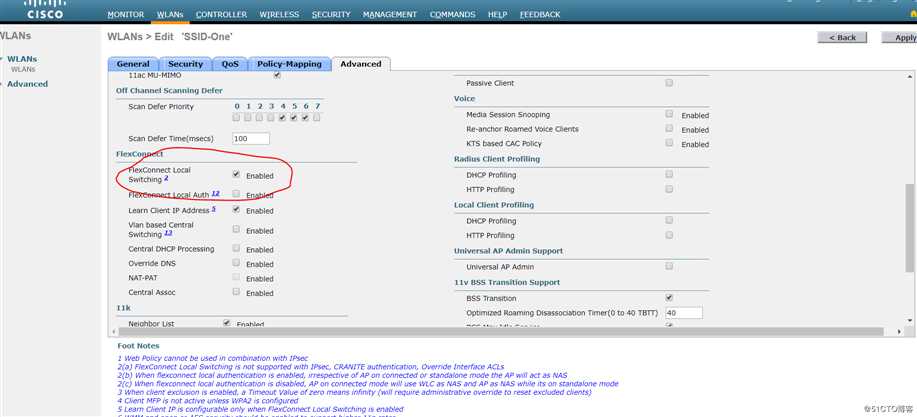Click the horizontal scrollbar right arrow
Image resolution: width=917 pixels, height=417 pixels.
(x=899, y=332)
